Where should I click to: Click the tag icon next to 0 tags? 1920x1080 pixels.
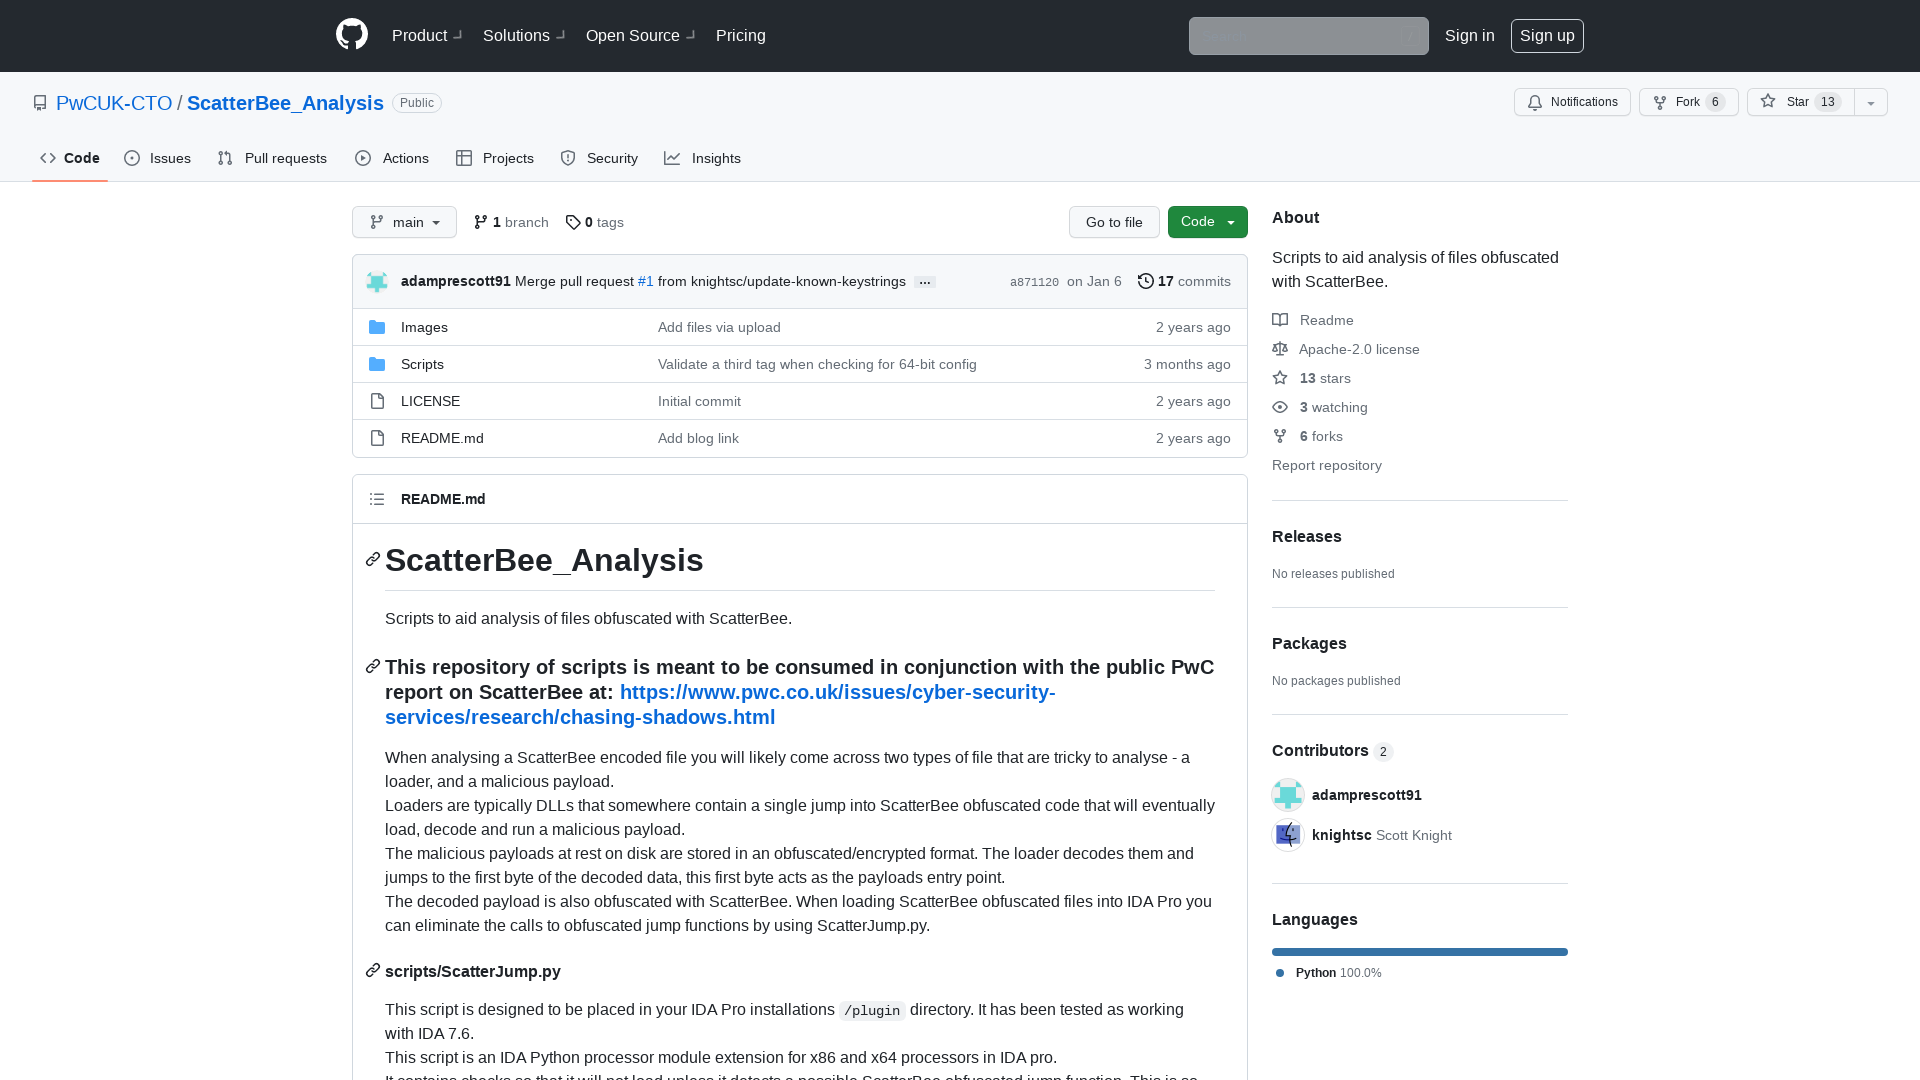click(573, 222)
